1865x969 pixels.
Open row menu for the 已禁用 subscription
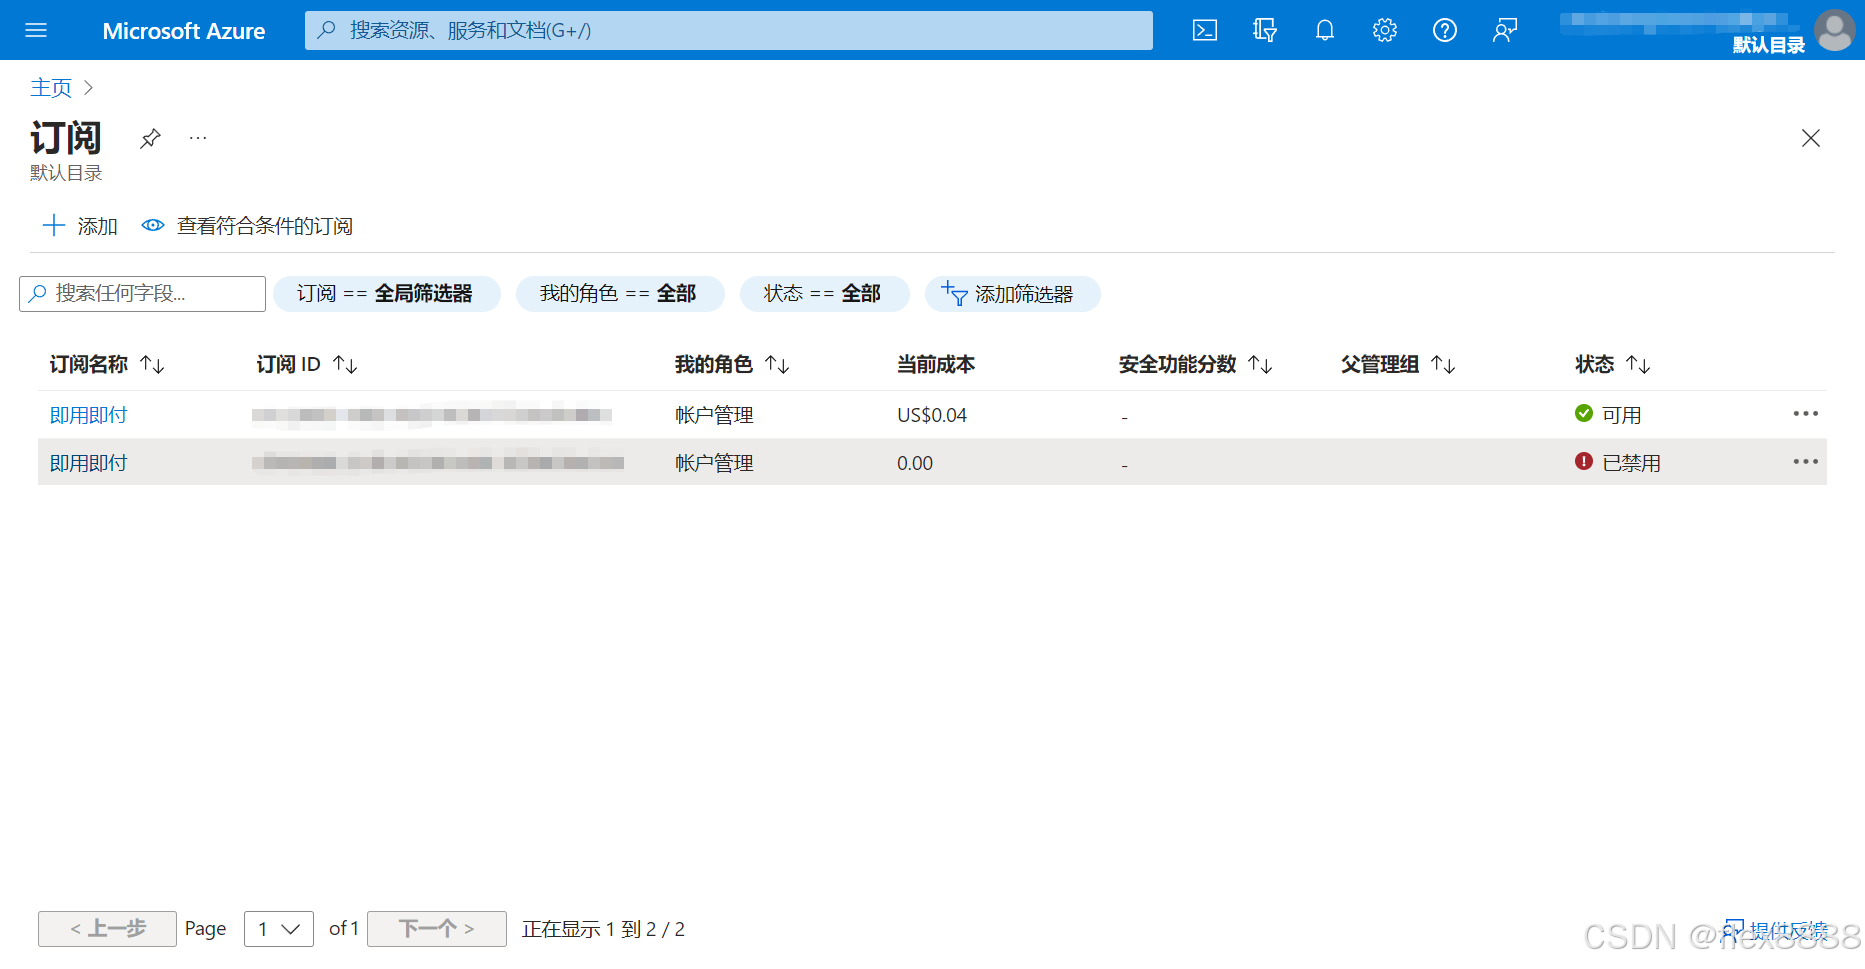(1805, 462)
